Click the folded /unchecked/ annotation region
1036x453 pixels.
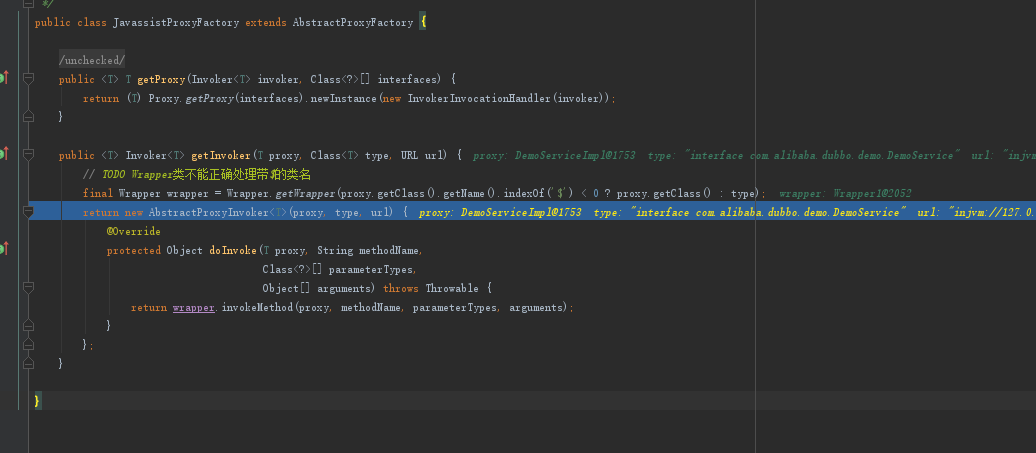pos(92,60)
